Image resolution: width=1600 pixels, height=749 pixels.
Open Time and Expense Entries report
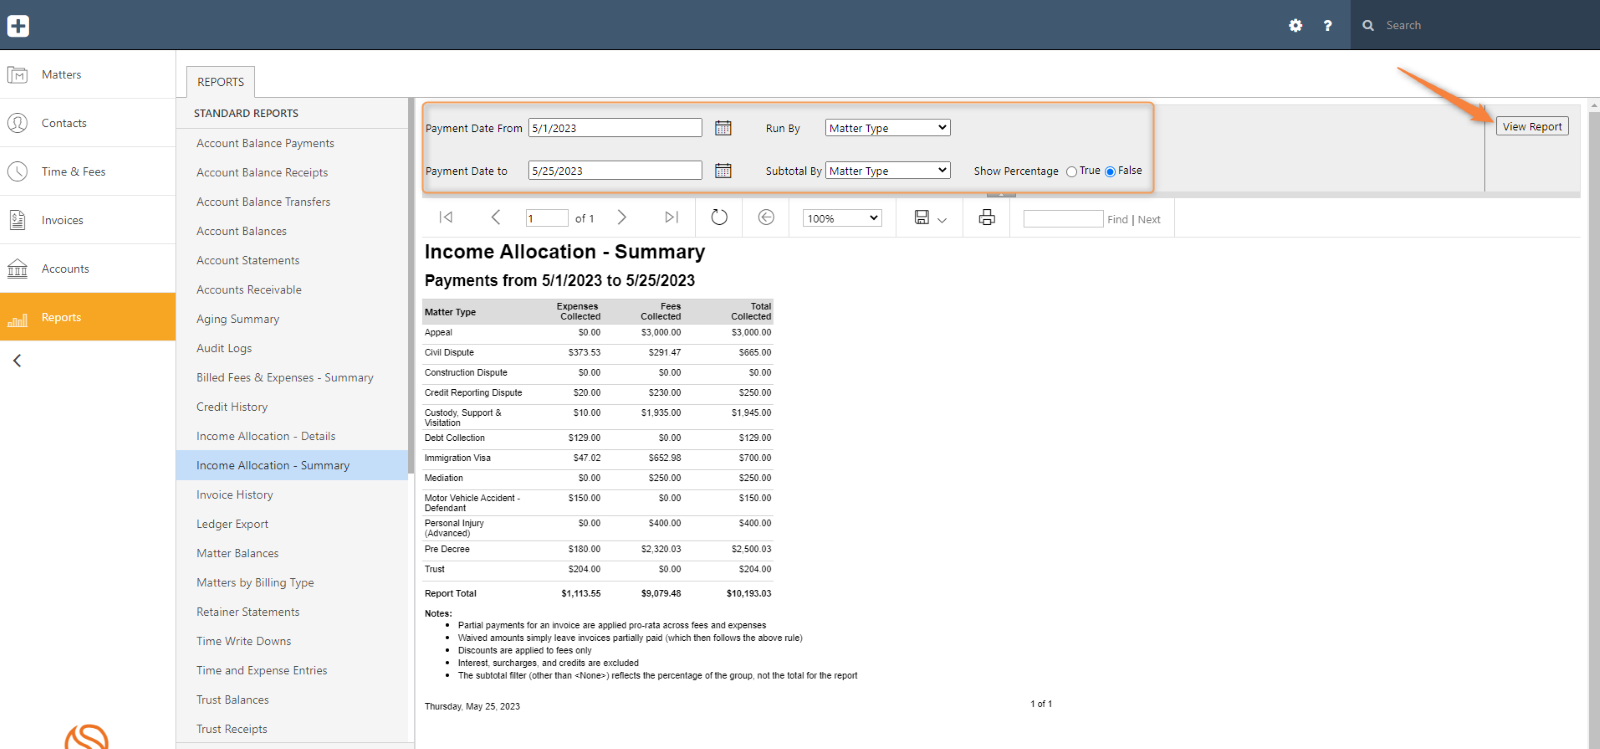click(262, 671)
